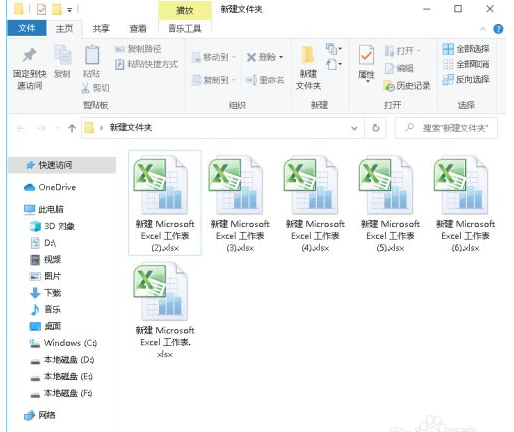The width and height of the screenshot is (514, 432).
Task: Go forward with right arrow
Action: pyautogui.click(x=41, y=128)
